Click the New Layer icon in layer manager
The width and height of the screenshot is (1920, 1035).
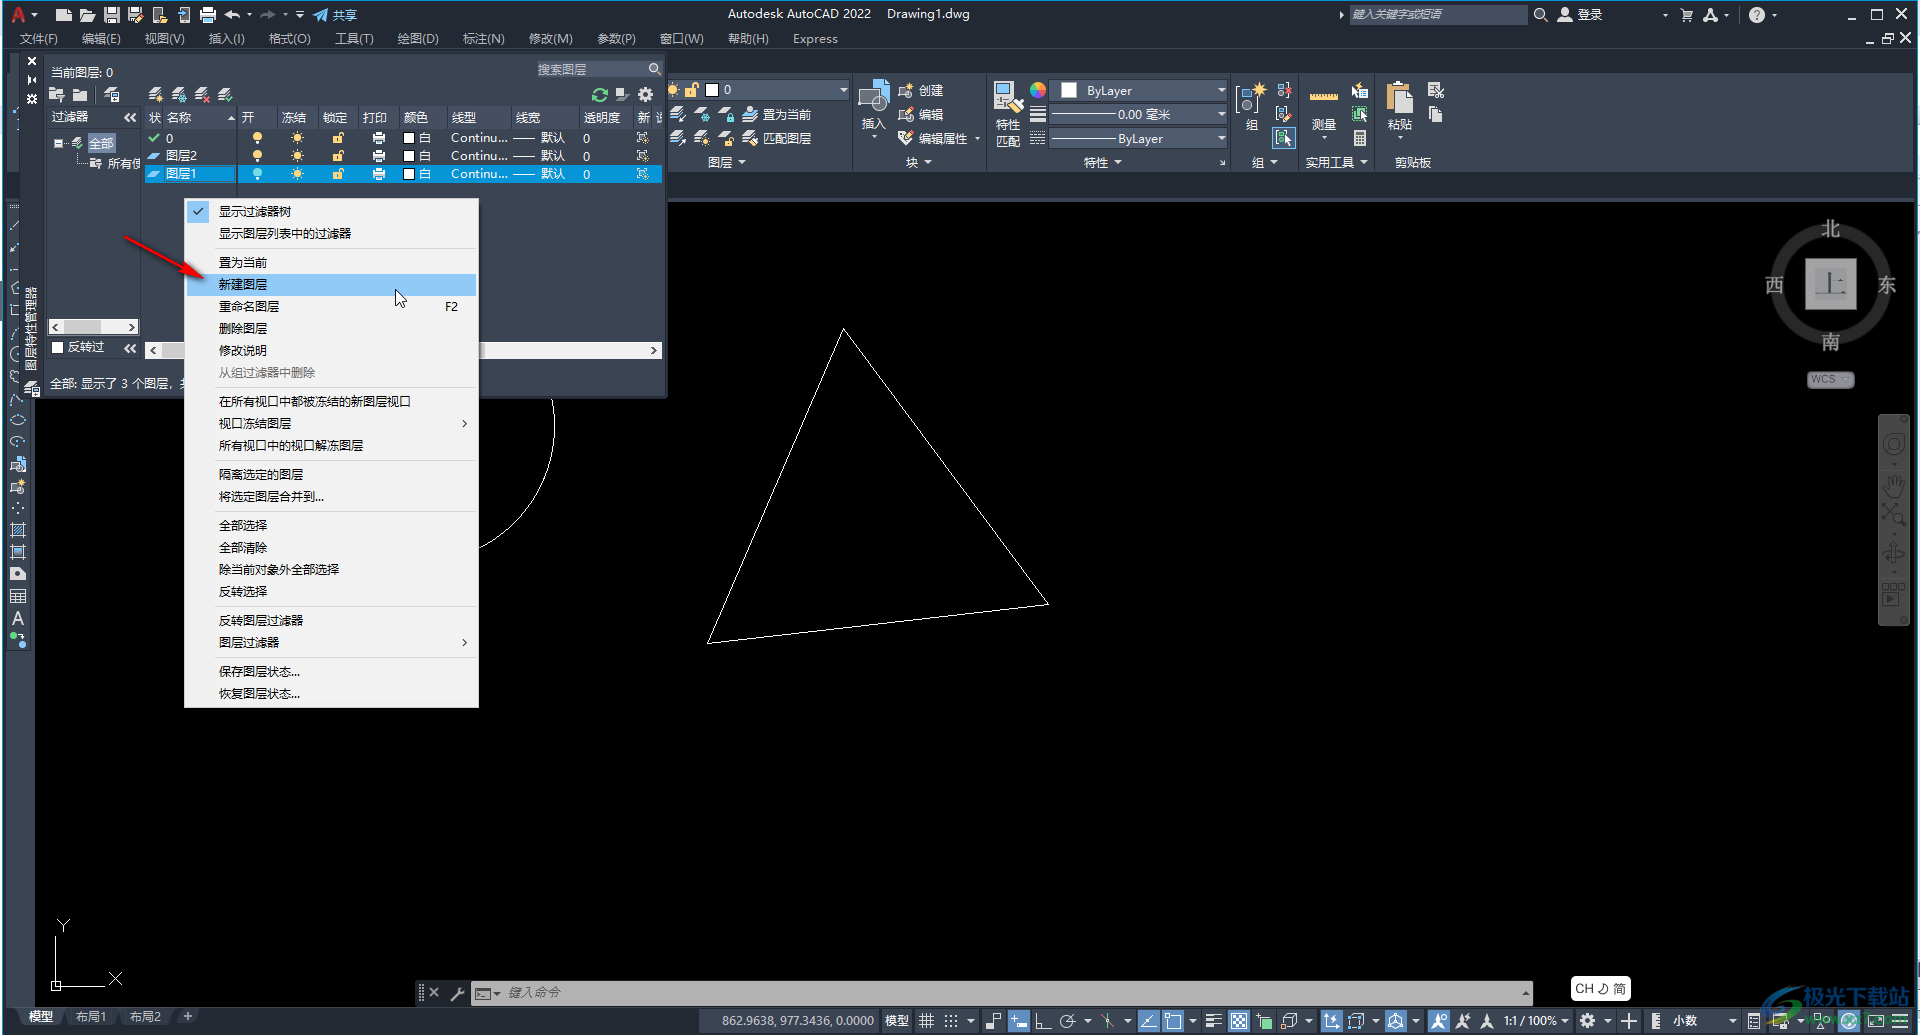click(155, 94)
